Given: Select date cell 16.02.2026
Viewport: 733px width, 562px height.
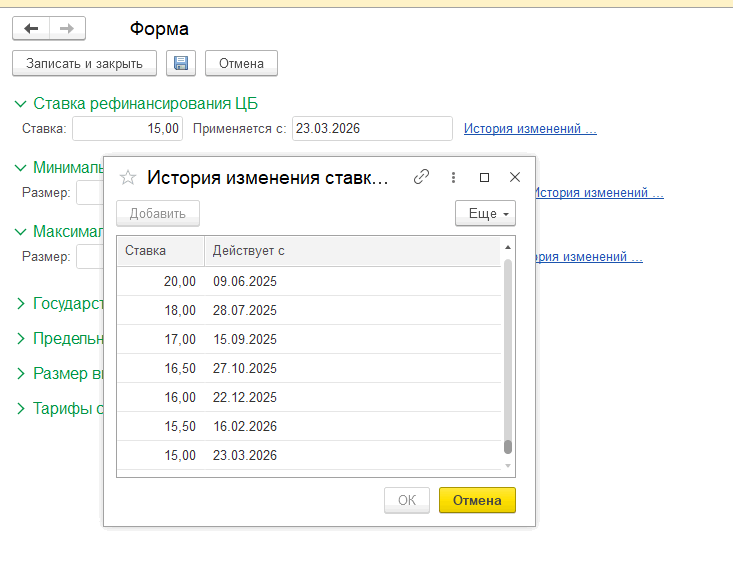Looking at the screenshot, I should click(x=352, y=426).
